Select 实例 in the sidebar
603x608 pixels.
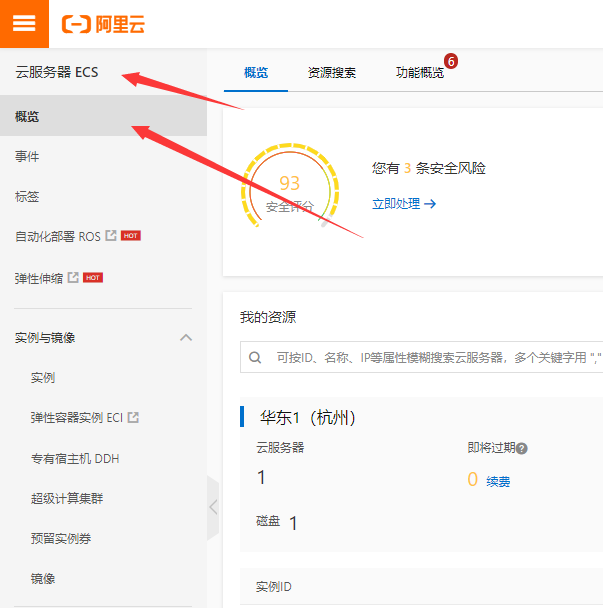(x=43, y=378)
